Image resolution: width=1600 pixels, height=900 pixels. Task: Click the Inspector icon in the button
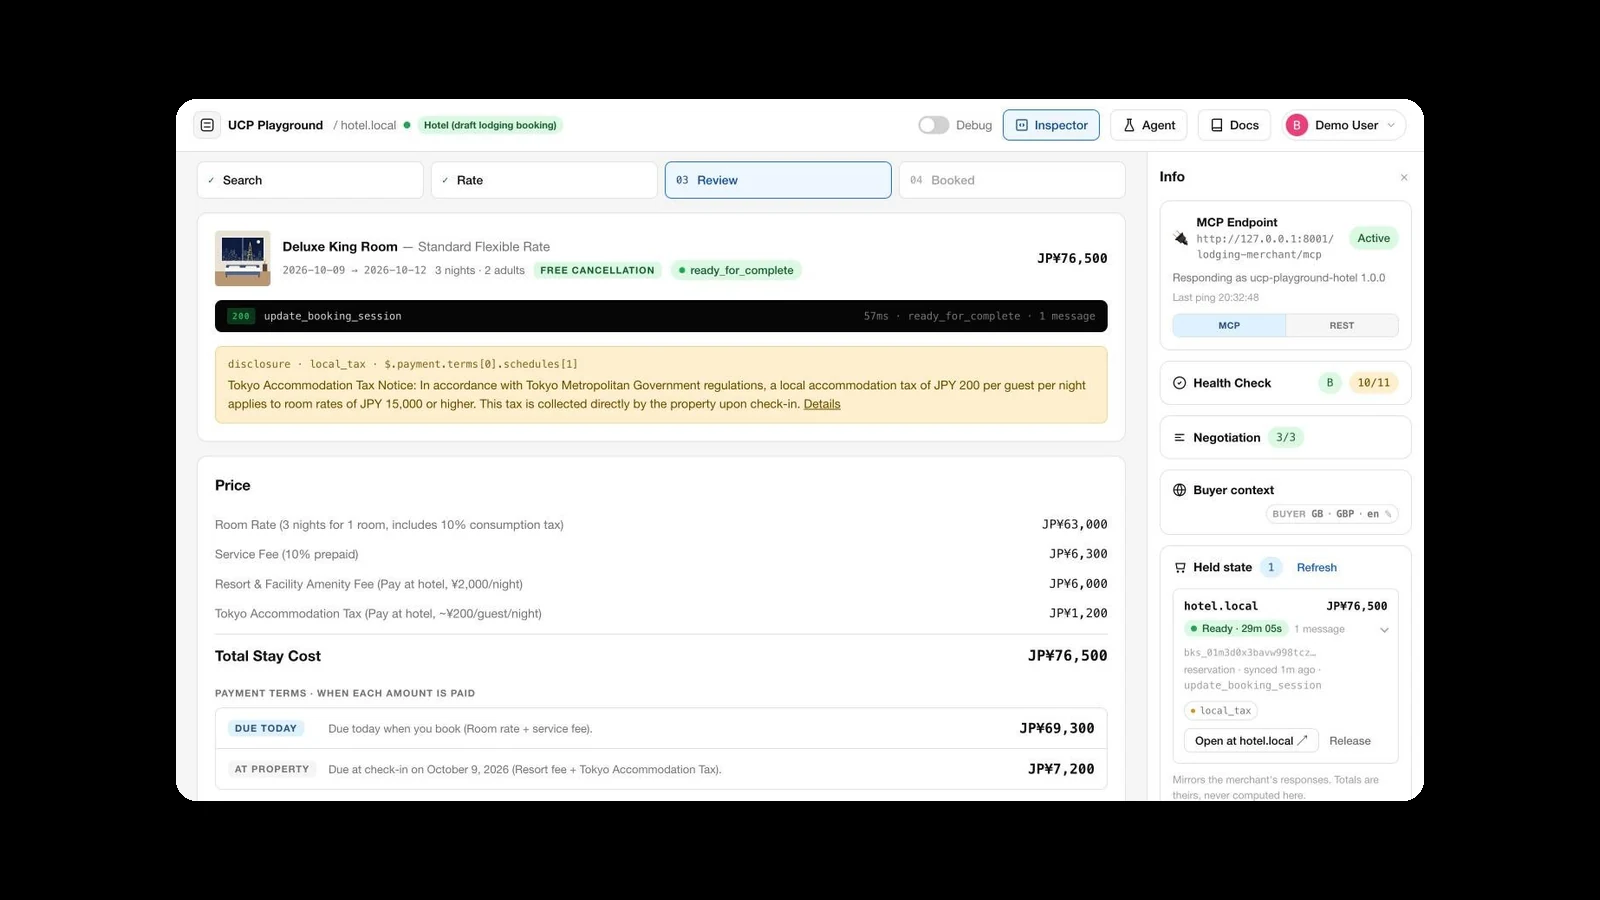pyautogui.click(x=1022, y=125)
